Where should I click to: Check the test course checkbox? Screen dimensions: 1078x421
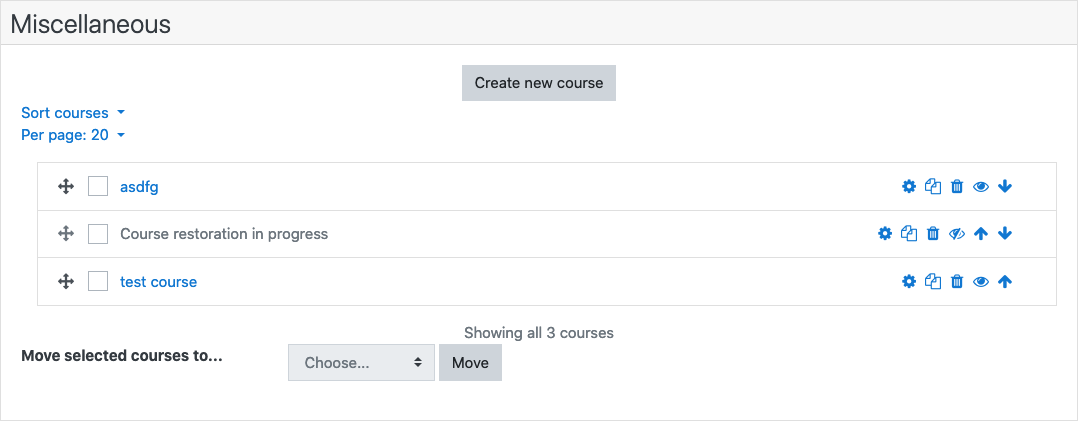click(98, 281)
